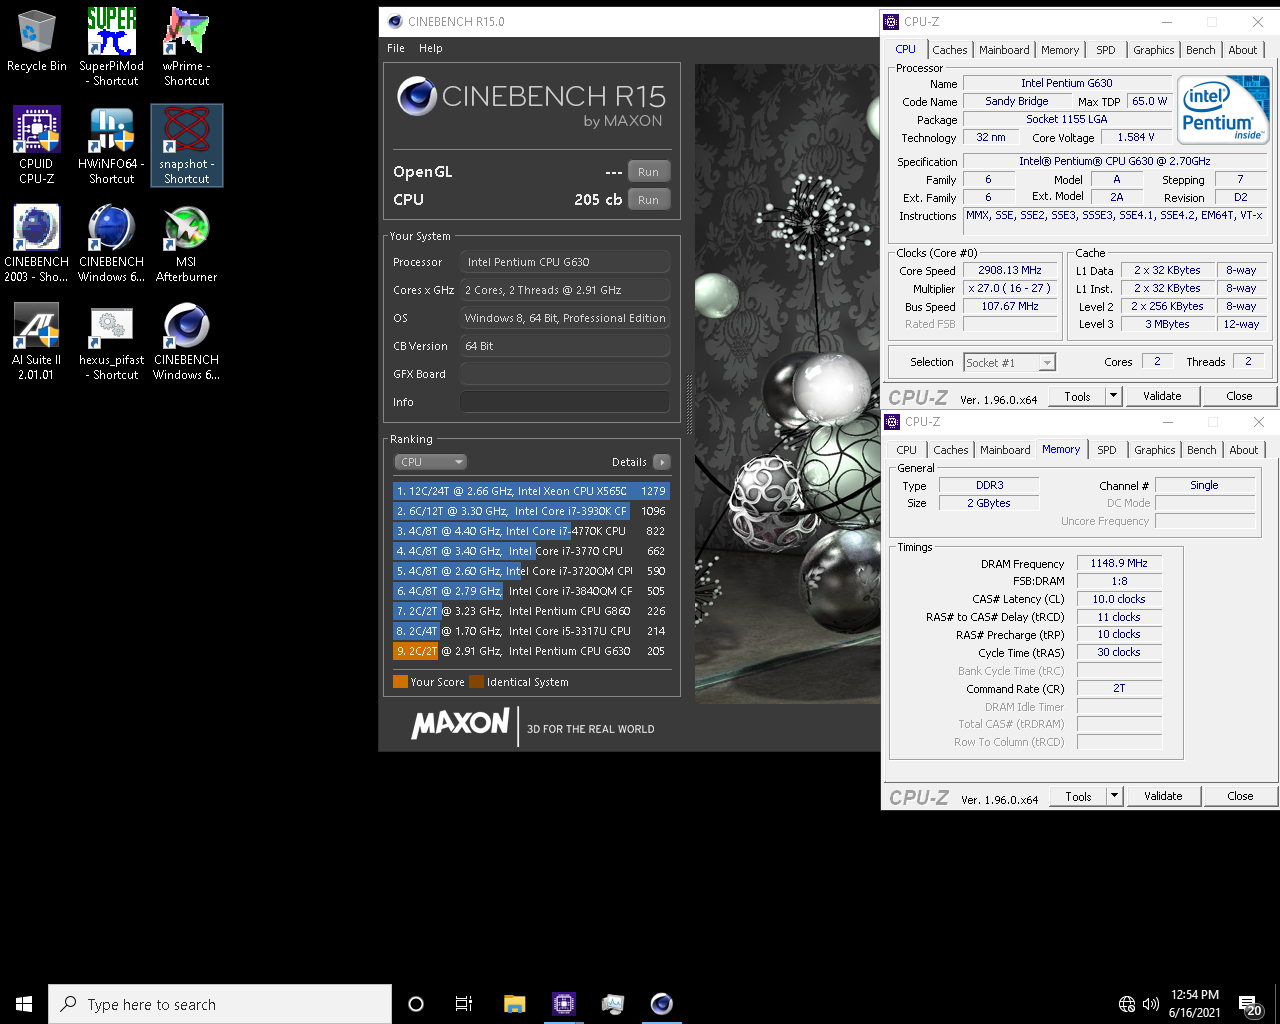Click the Ranking Details arrow icon
Screen dimensions: 1280x1024
661,462
